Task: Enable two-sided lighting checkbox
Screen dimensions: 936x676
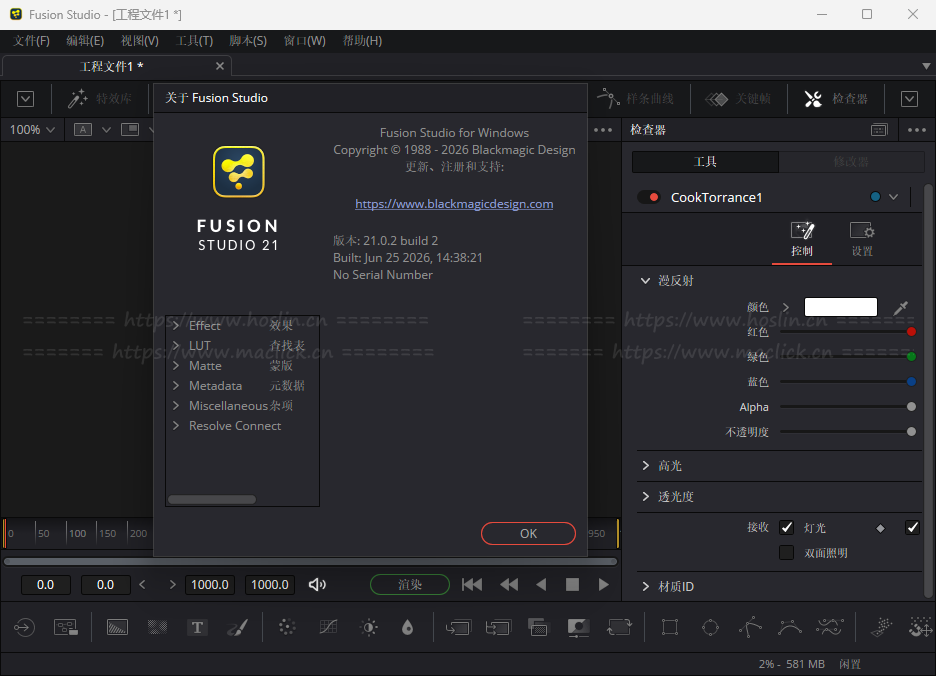Action: point(786,552)
